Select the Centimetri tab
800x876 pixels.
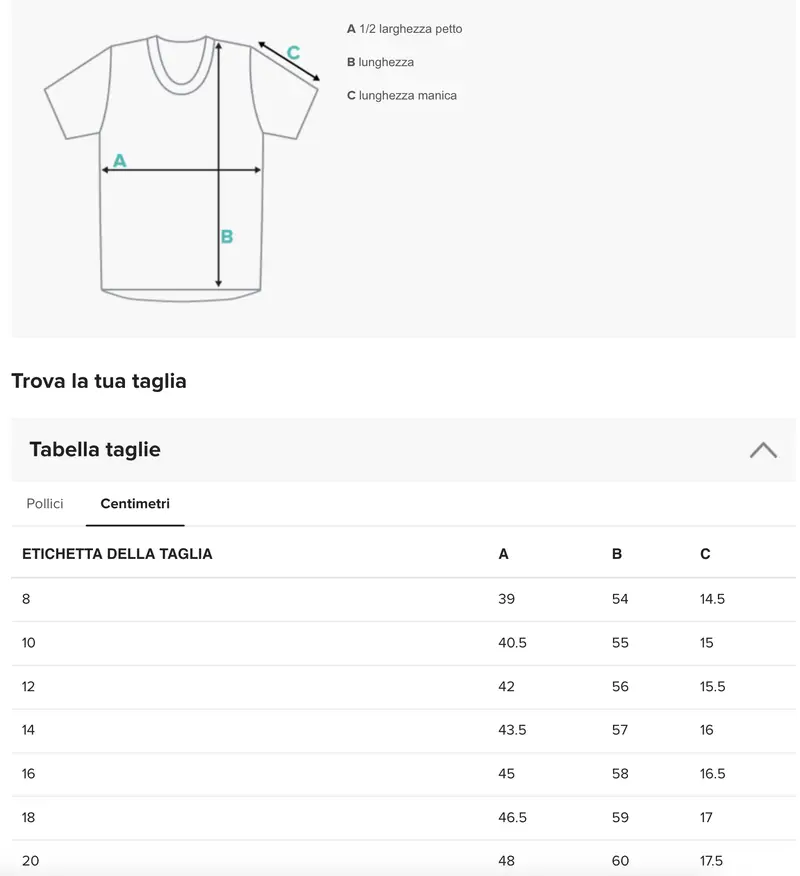point(135,504)
